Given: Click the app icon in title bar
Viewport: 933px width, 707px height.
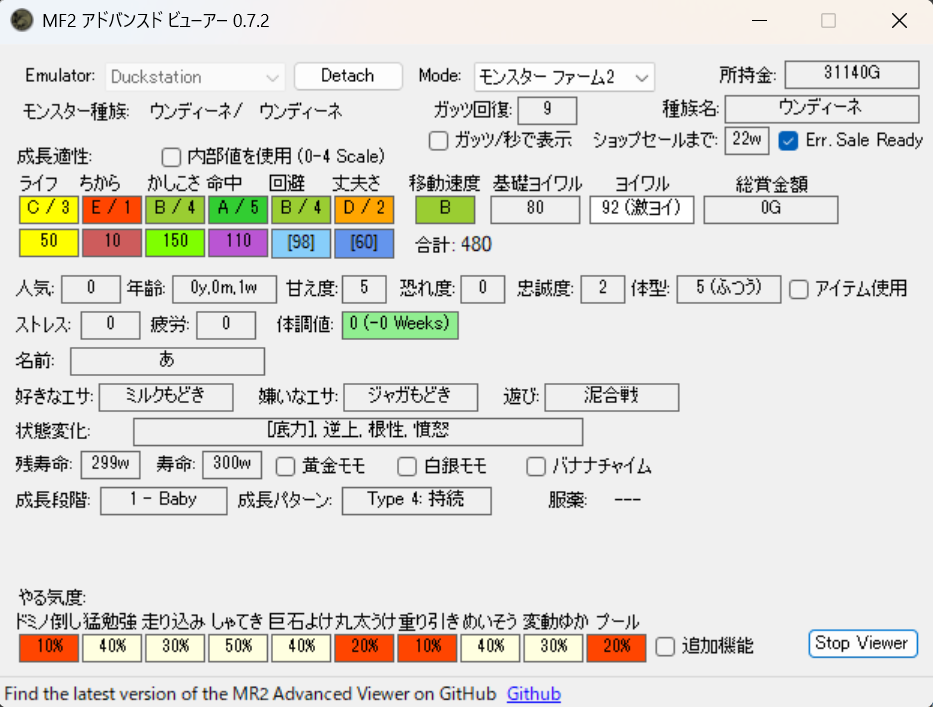Looking at the screenshot, I should (19, 21).
